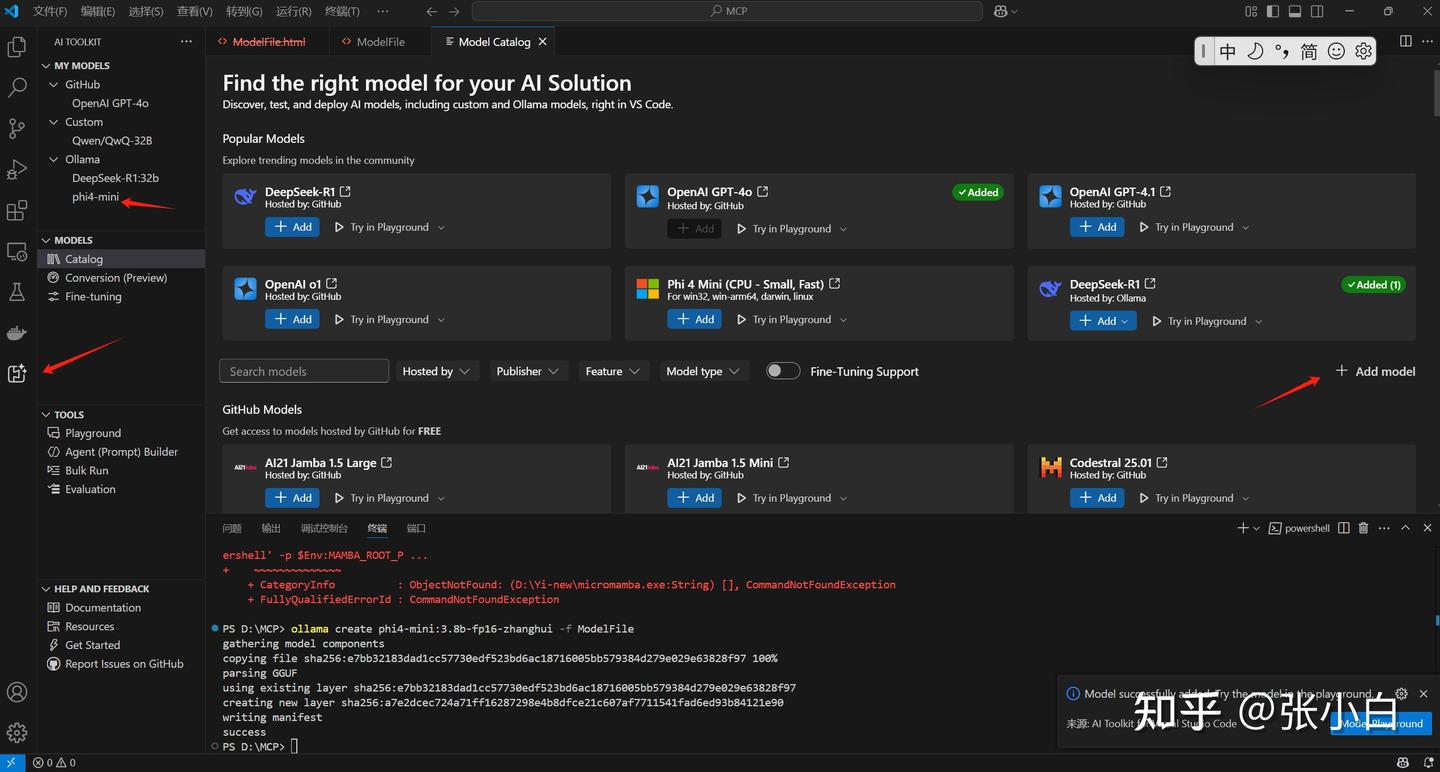
Task: Toggle the Fine-Tuning Support switch
Action: click(783, 371)
